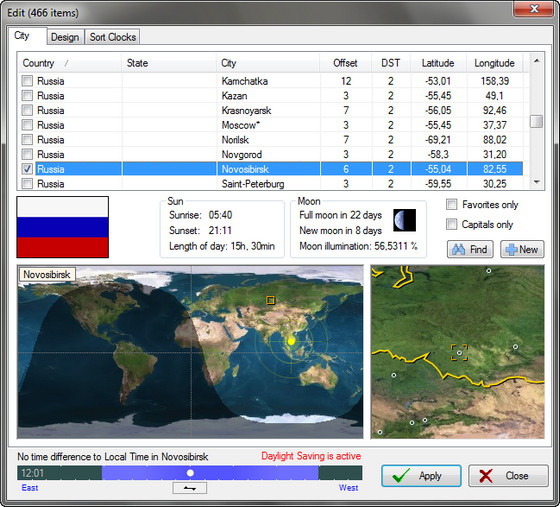This screenshot has width=560, height=507.
Task: Click the Russian flag image
Action: coord(62,227)
